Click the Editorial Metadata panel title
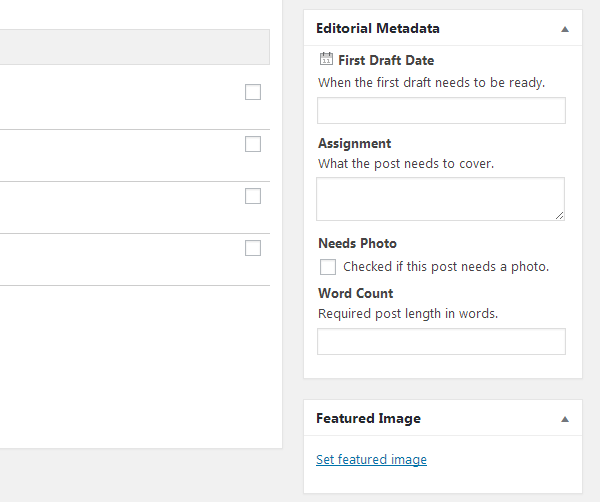600x502 pixels. [x=378, y=28]
